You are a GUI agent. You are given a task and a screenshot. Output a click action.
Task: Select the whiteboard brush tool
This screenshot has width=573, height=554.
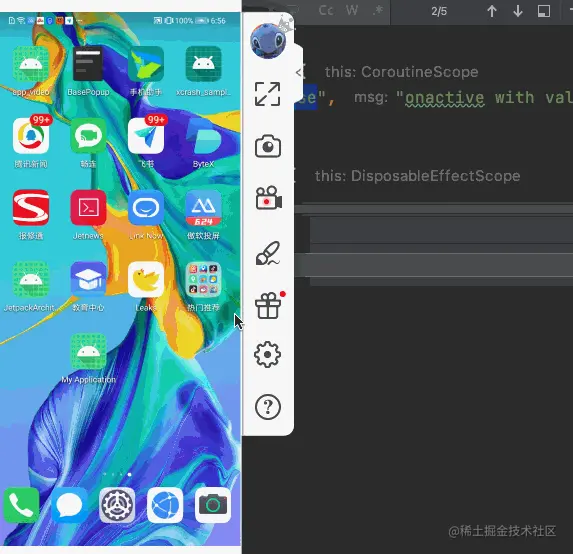[267, 253]
